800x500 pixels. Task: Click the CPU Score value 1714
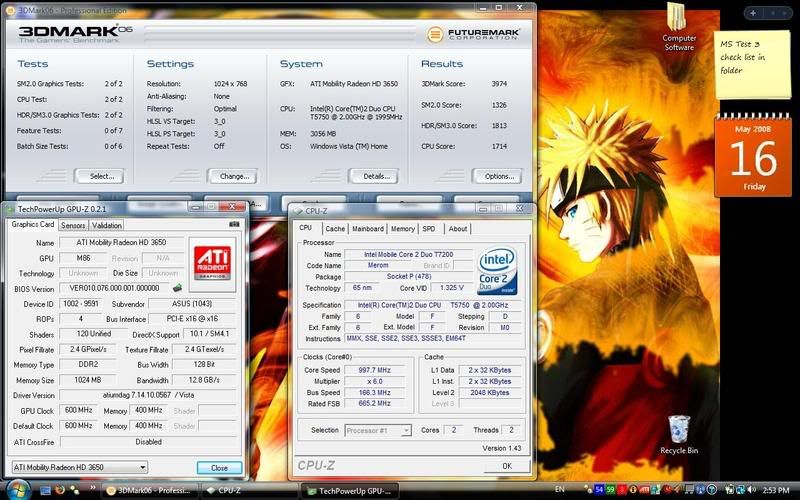coord(499,146)
